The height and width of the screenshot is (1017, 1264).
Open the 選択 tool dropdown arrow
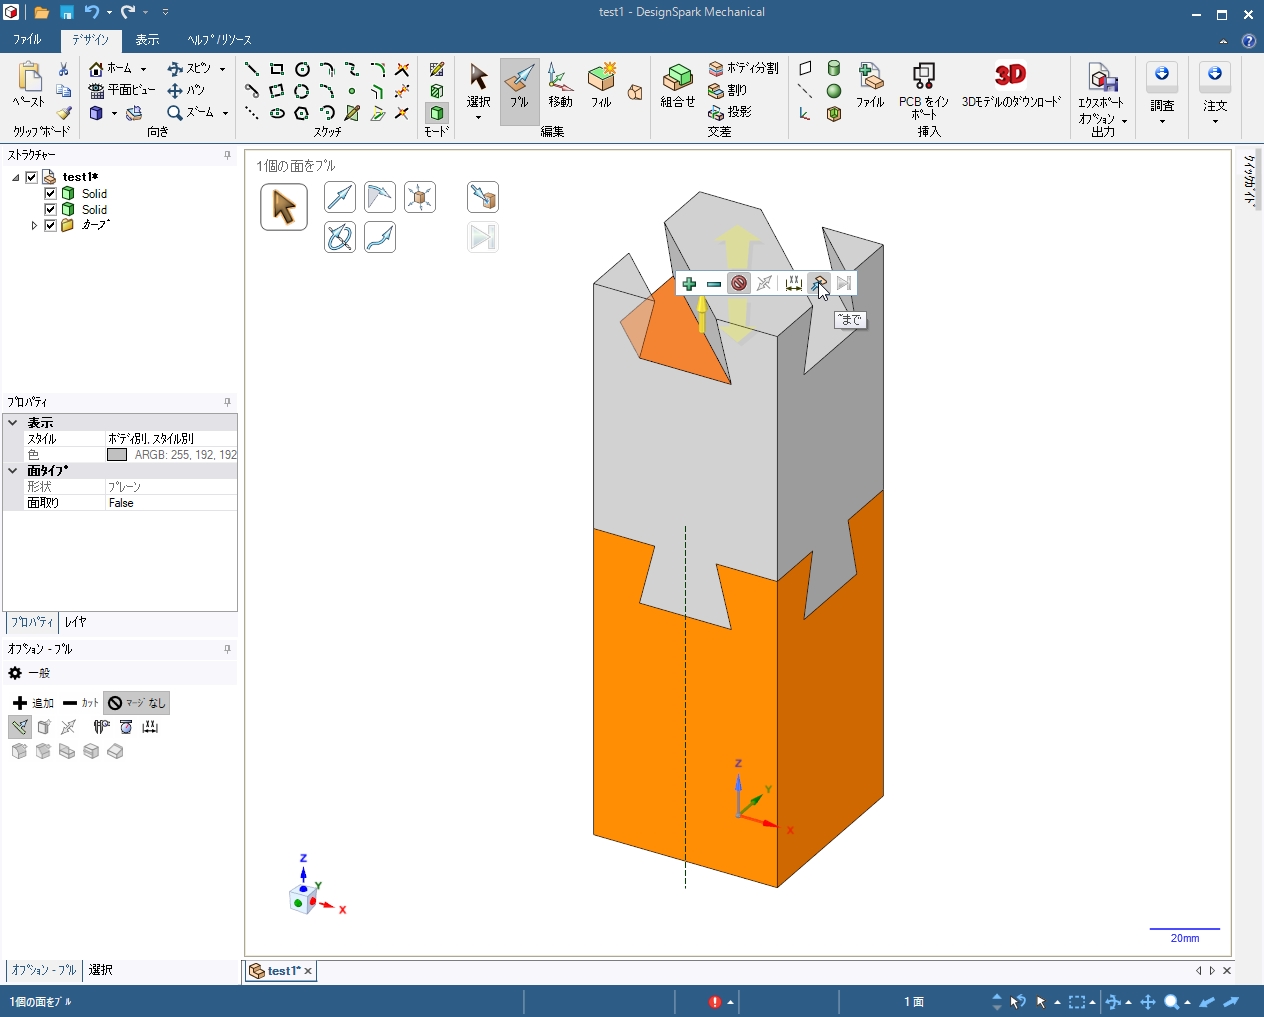tap(478, 118)
